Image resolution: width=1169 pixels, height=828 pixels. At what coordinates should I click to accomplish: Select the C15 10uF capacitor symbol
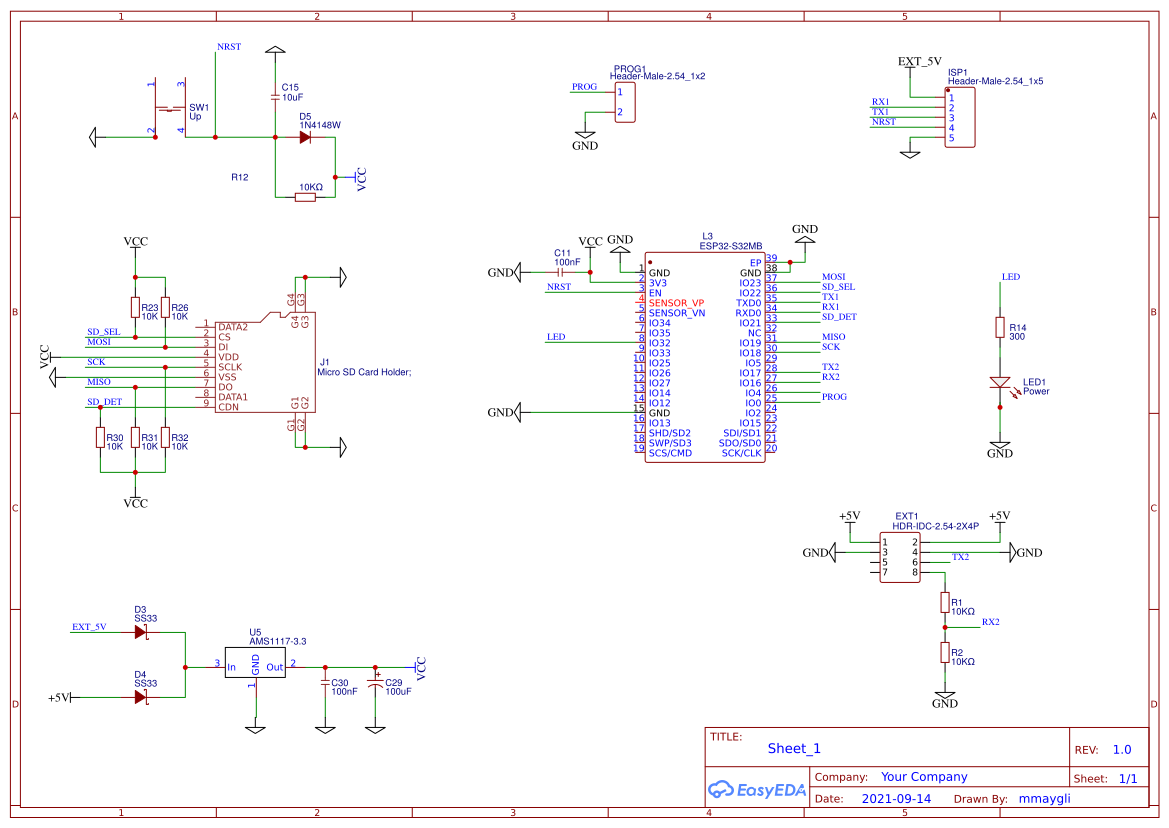click(275, 97)
